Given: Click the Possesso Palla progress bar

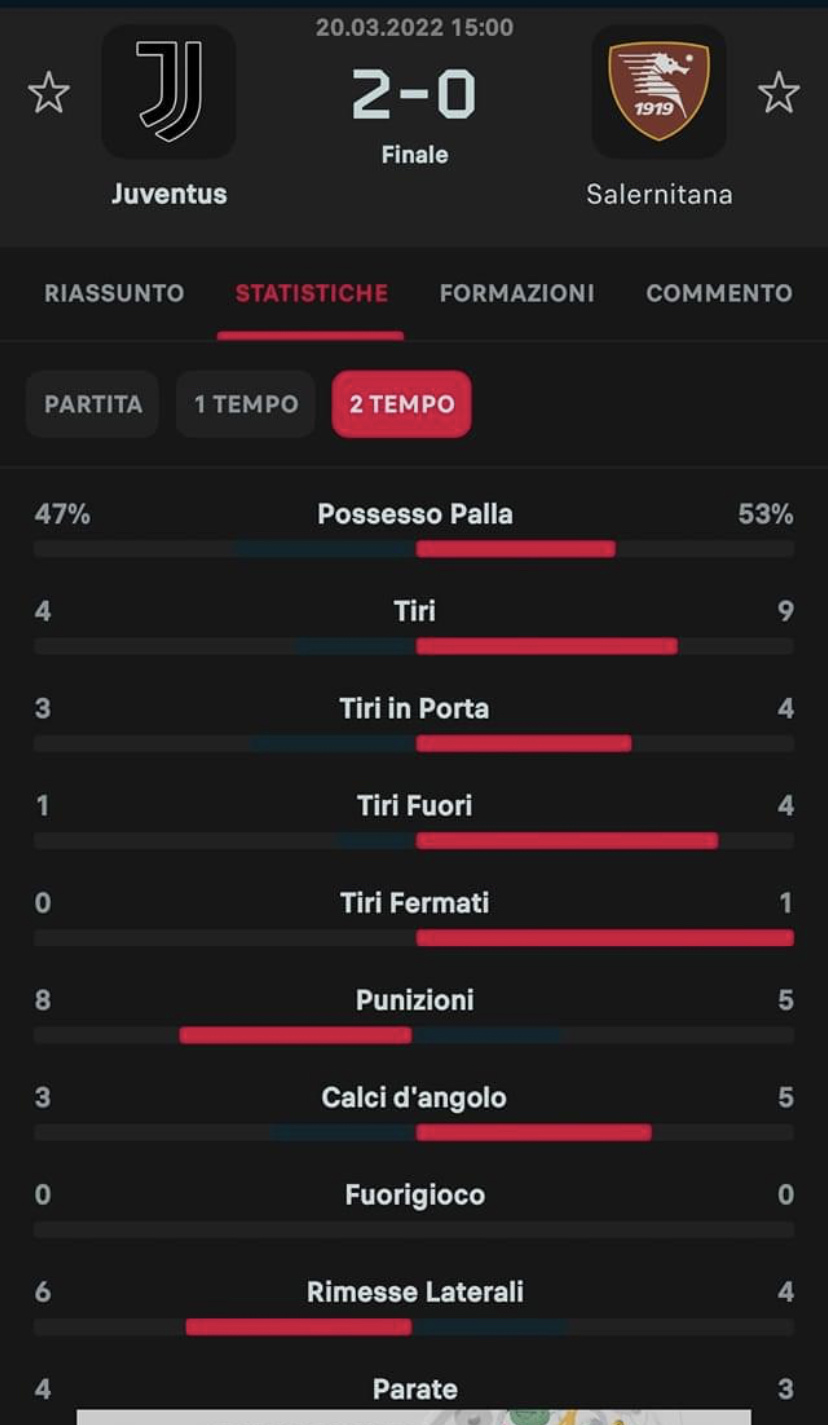Looking at the screenshot, I should coord(414,549).
